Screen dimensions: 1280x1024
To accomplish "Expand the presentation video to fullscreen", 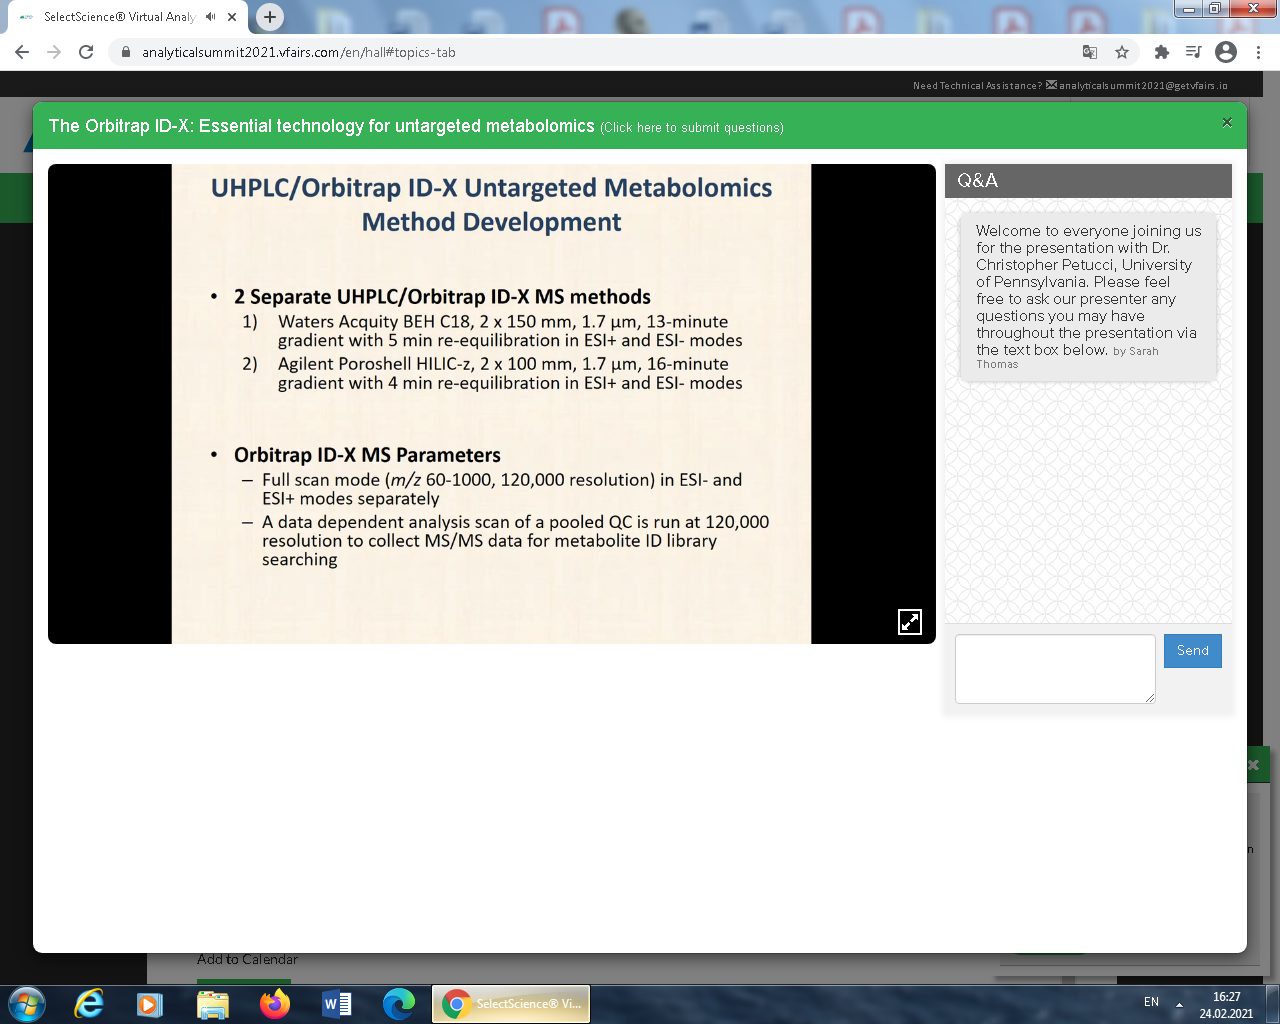I will click(909, 621).
